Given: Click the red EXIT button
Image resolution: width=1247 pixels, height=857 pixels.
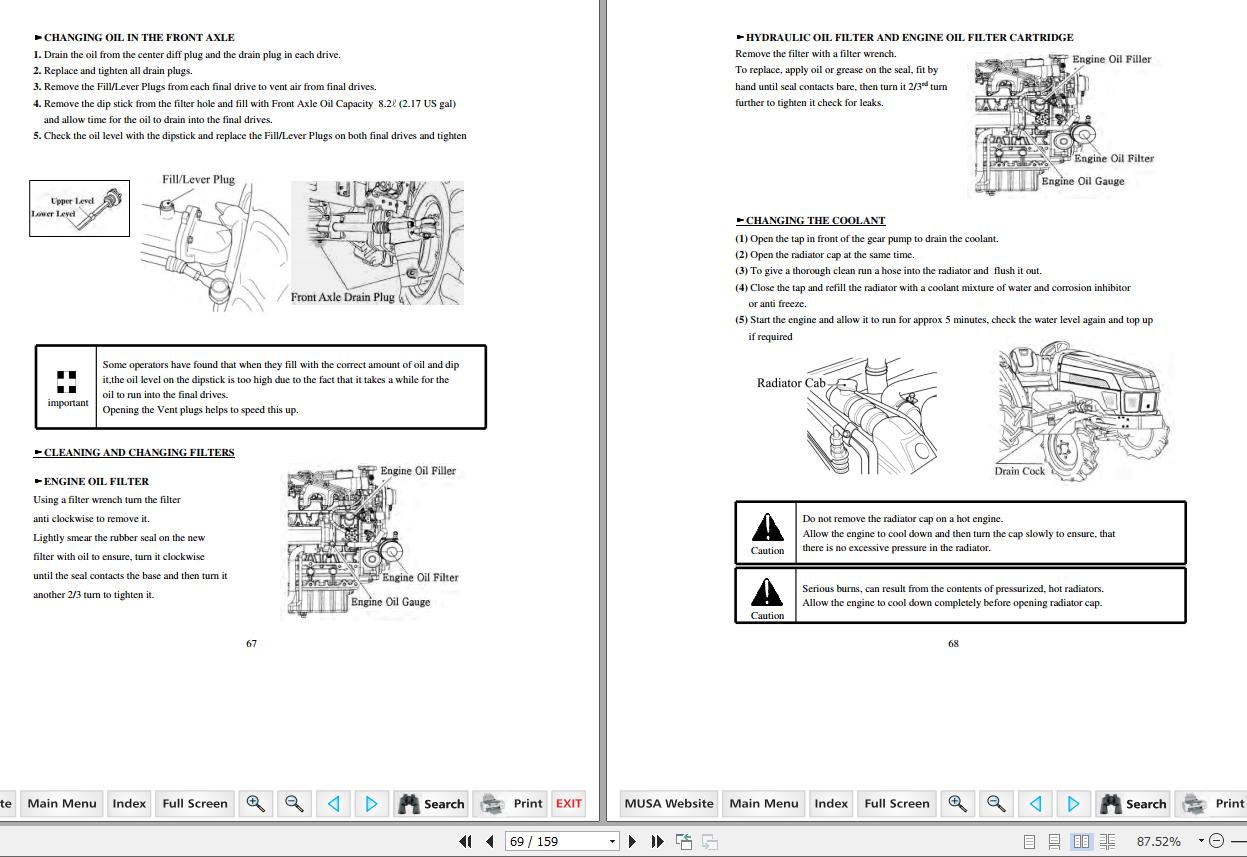Looking at the screenshot, I should (569, 803).
